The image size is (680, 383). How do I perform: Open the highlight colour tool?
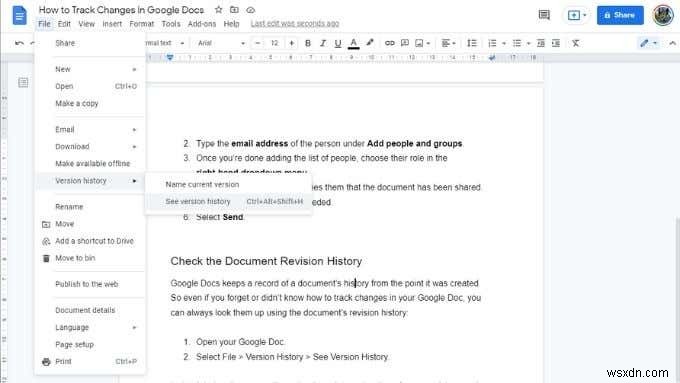[x=369, y=43]
